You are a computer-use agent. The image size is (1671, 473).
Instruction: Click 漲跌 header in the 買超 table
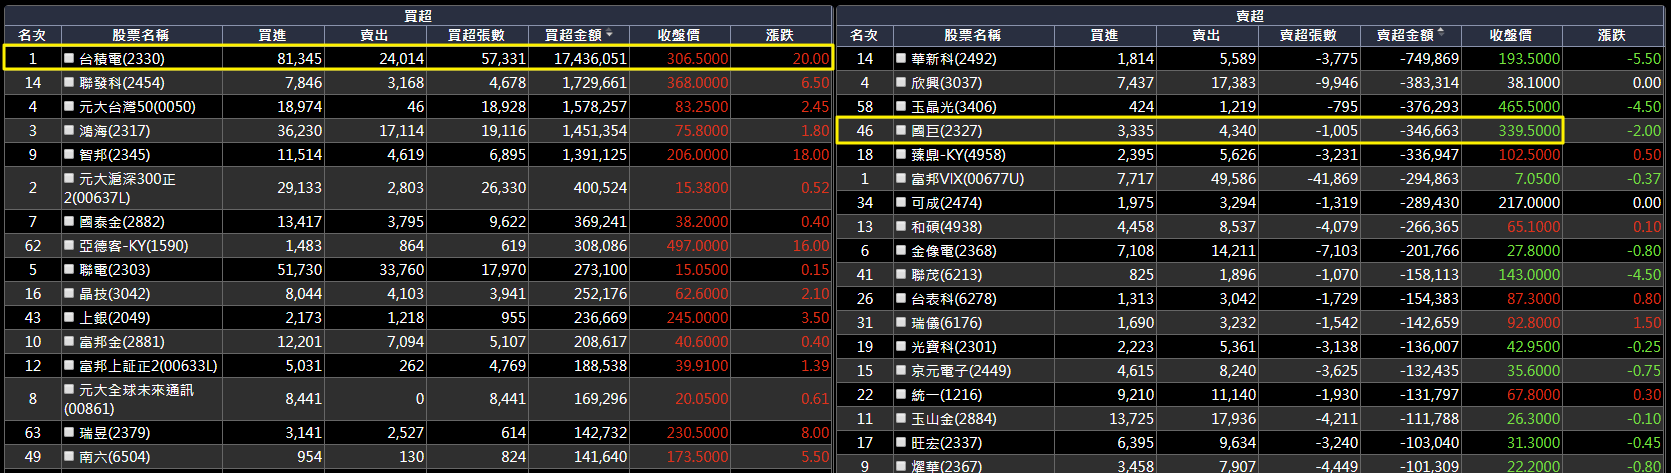pyautogui.click(x=779, y=35)
